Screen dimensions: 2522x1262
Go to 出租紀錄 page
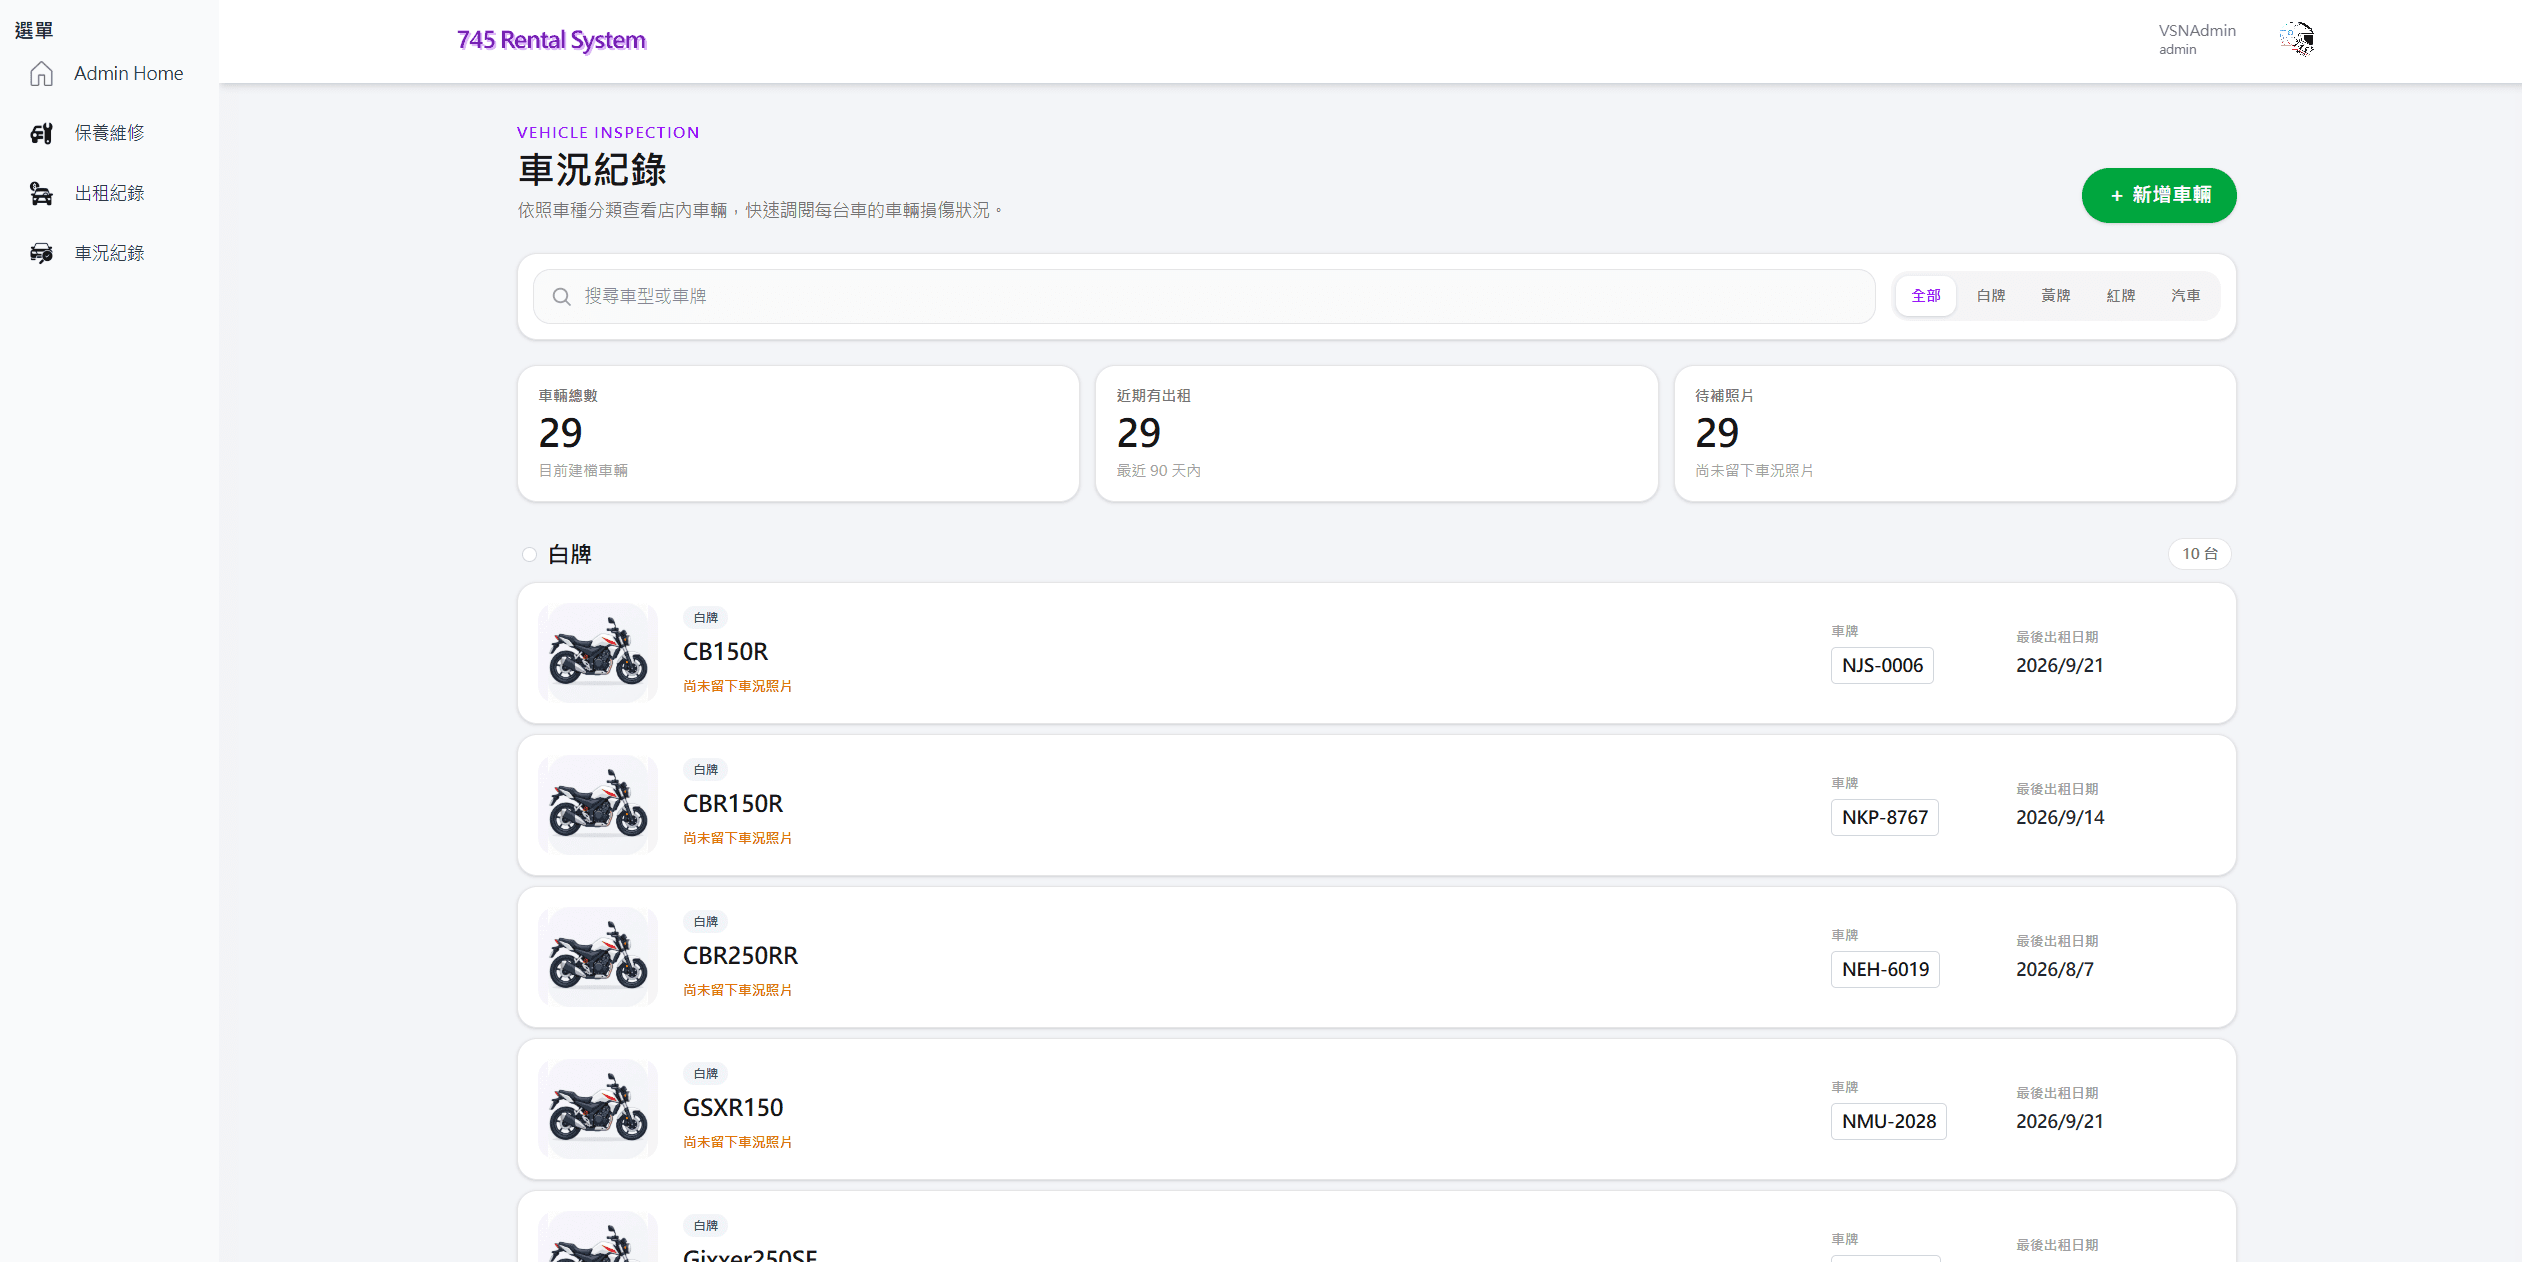coord(109,194)
